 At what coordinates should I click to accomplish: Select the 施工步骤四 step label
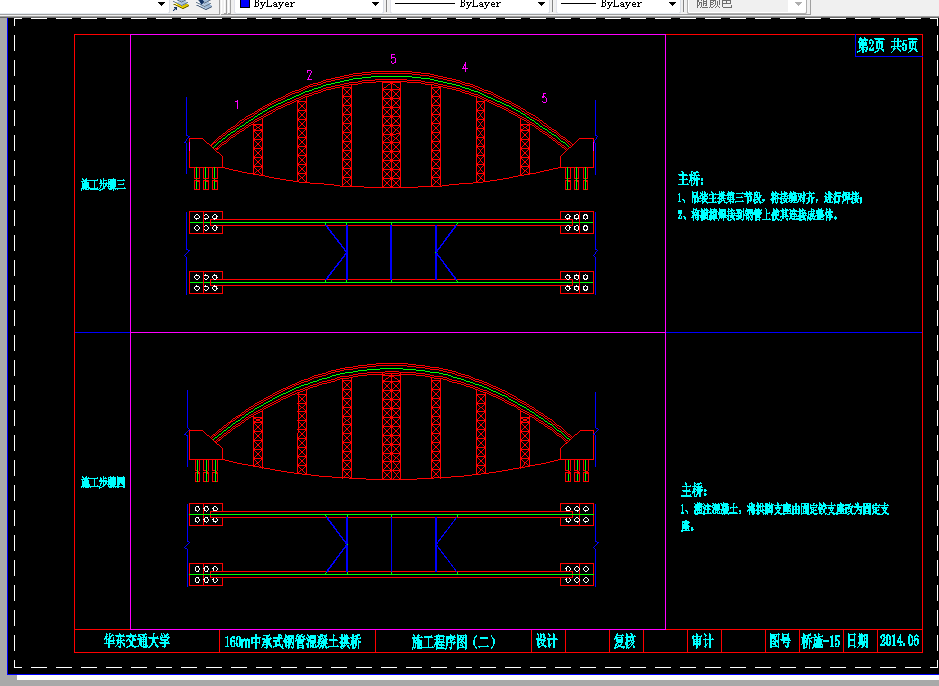pos(103,482)
